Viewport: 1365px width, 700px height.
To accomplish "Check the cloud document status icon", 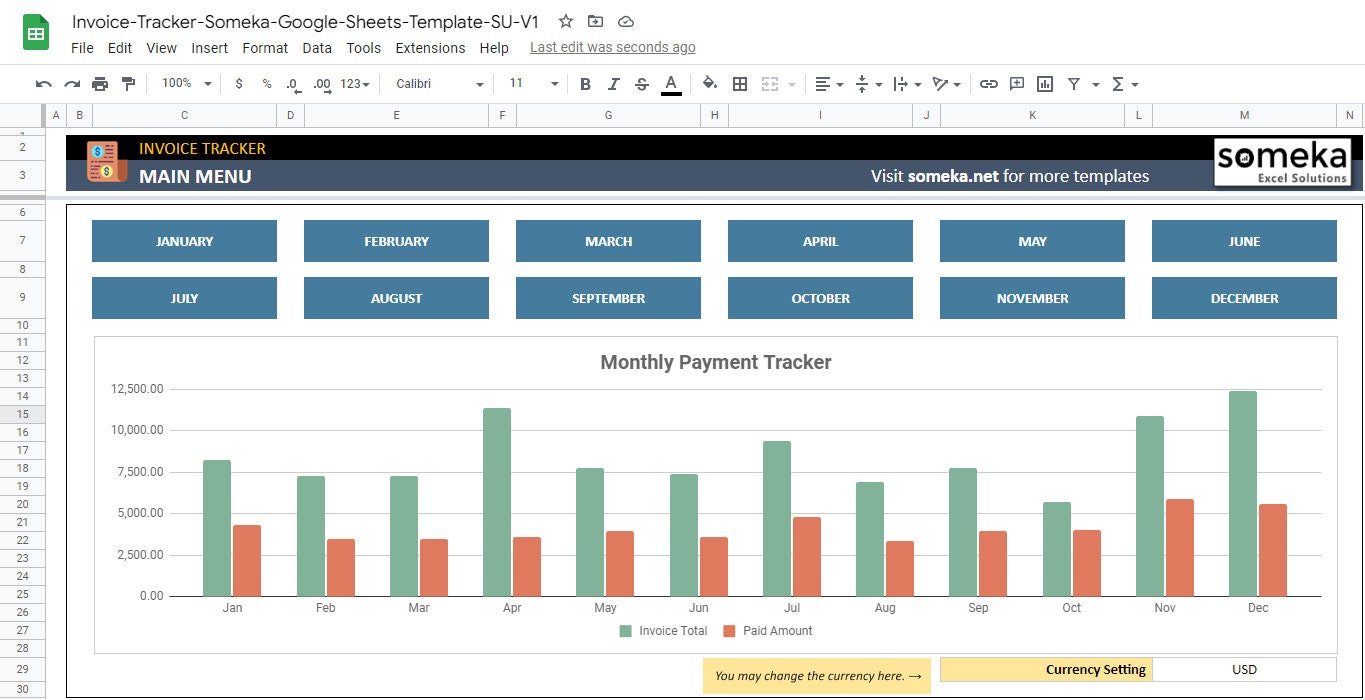I will coord(626,21).
